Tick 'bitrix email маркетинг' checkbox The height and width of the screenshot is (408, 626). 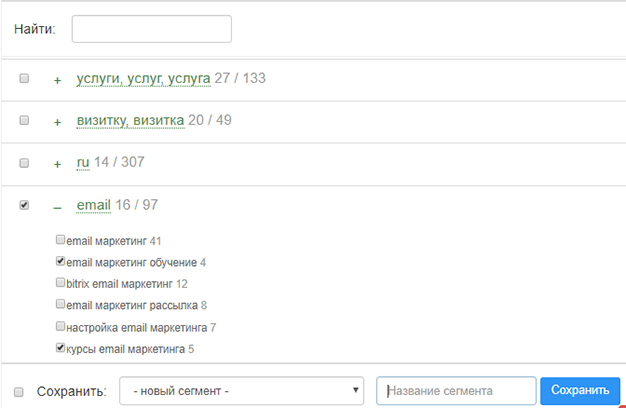point(60,283)
